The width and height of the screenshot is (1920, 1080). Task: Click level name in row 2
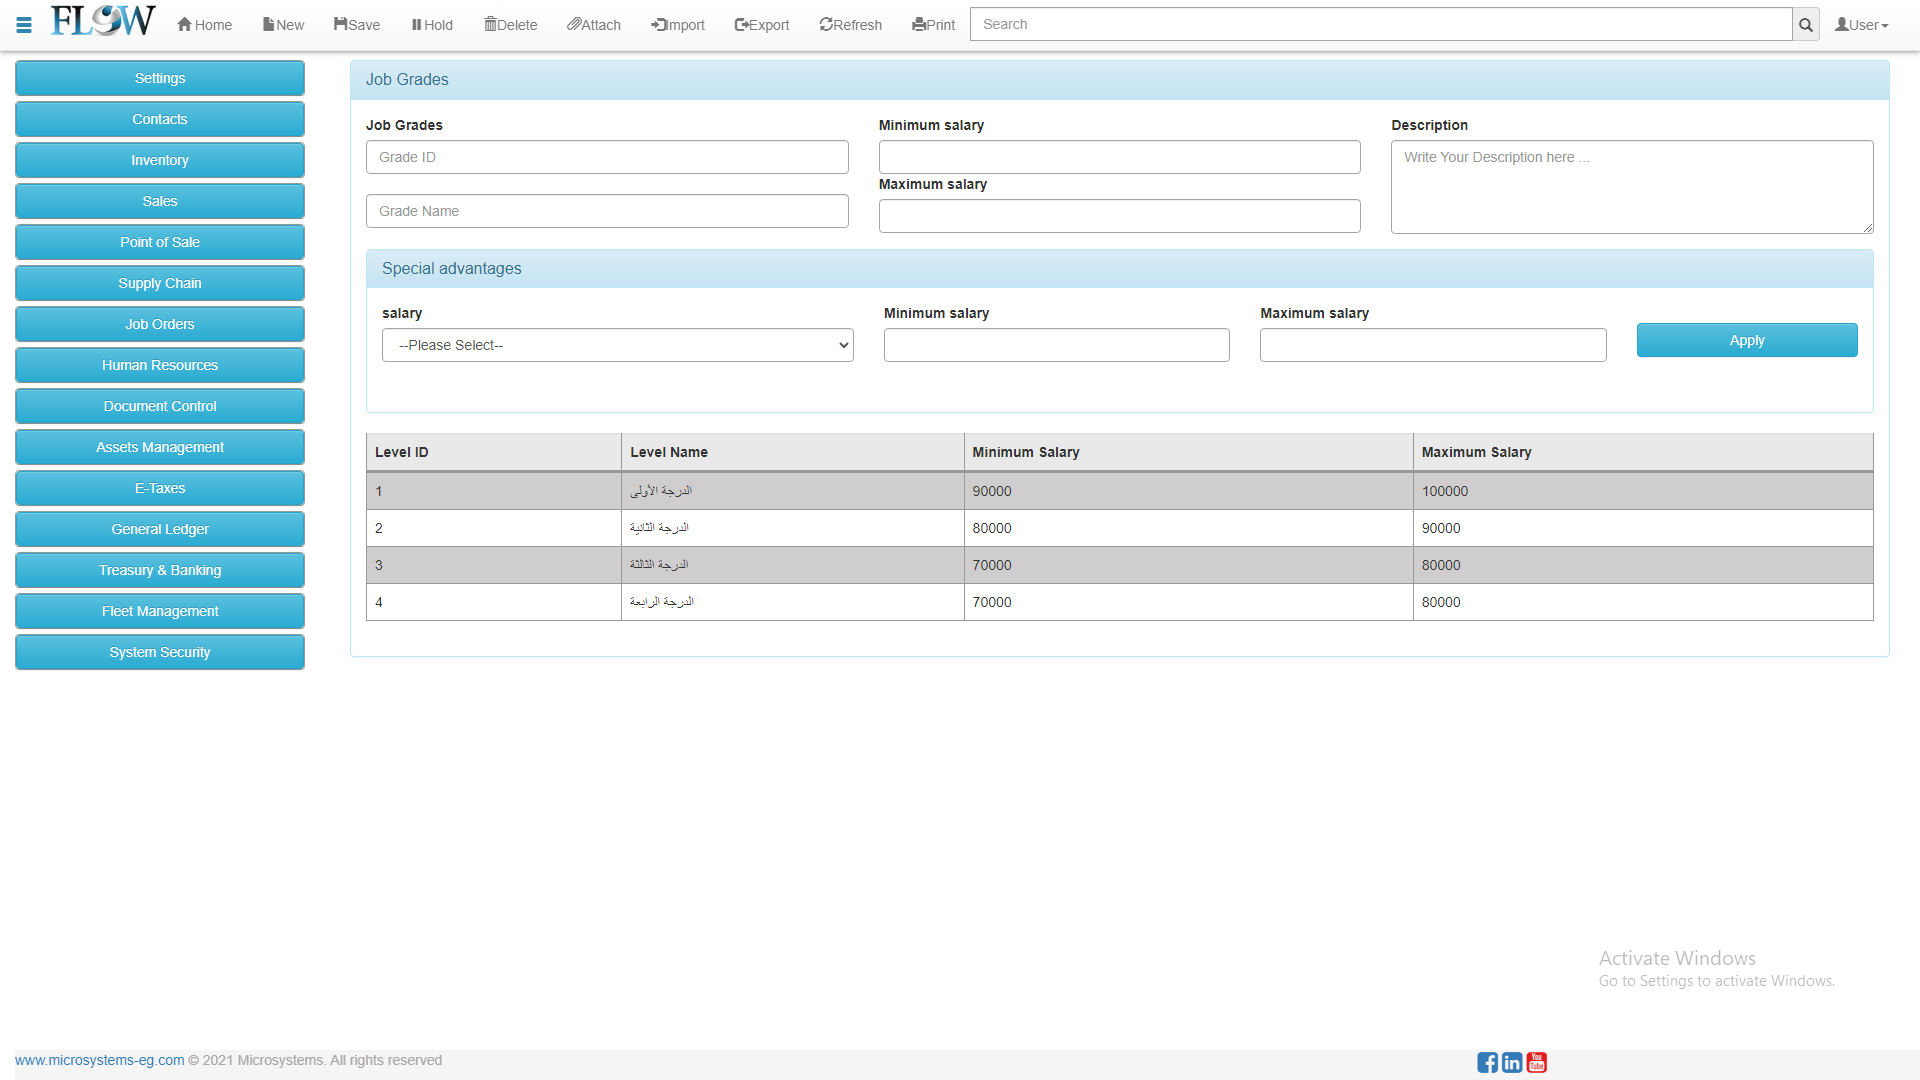(x=793, y=528)
